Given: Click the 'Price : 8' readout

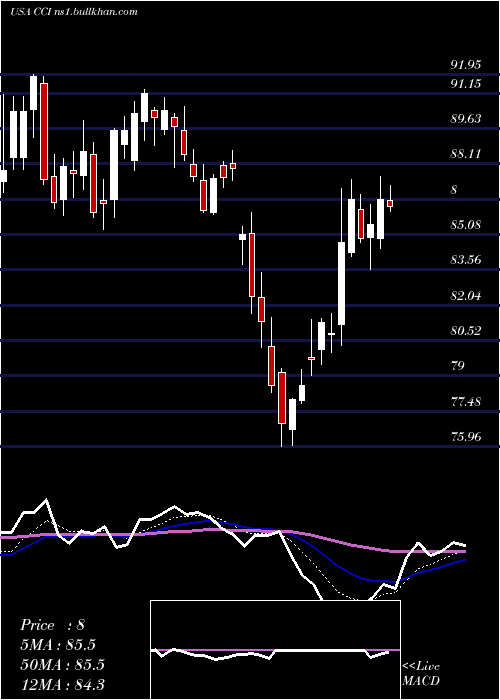Looking at the screenshot, I should pos(52,625).
